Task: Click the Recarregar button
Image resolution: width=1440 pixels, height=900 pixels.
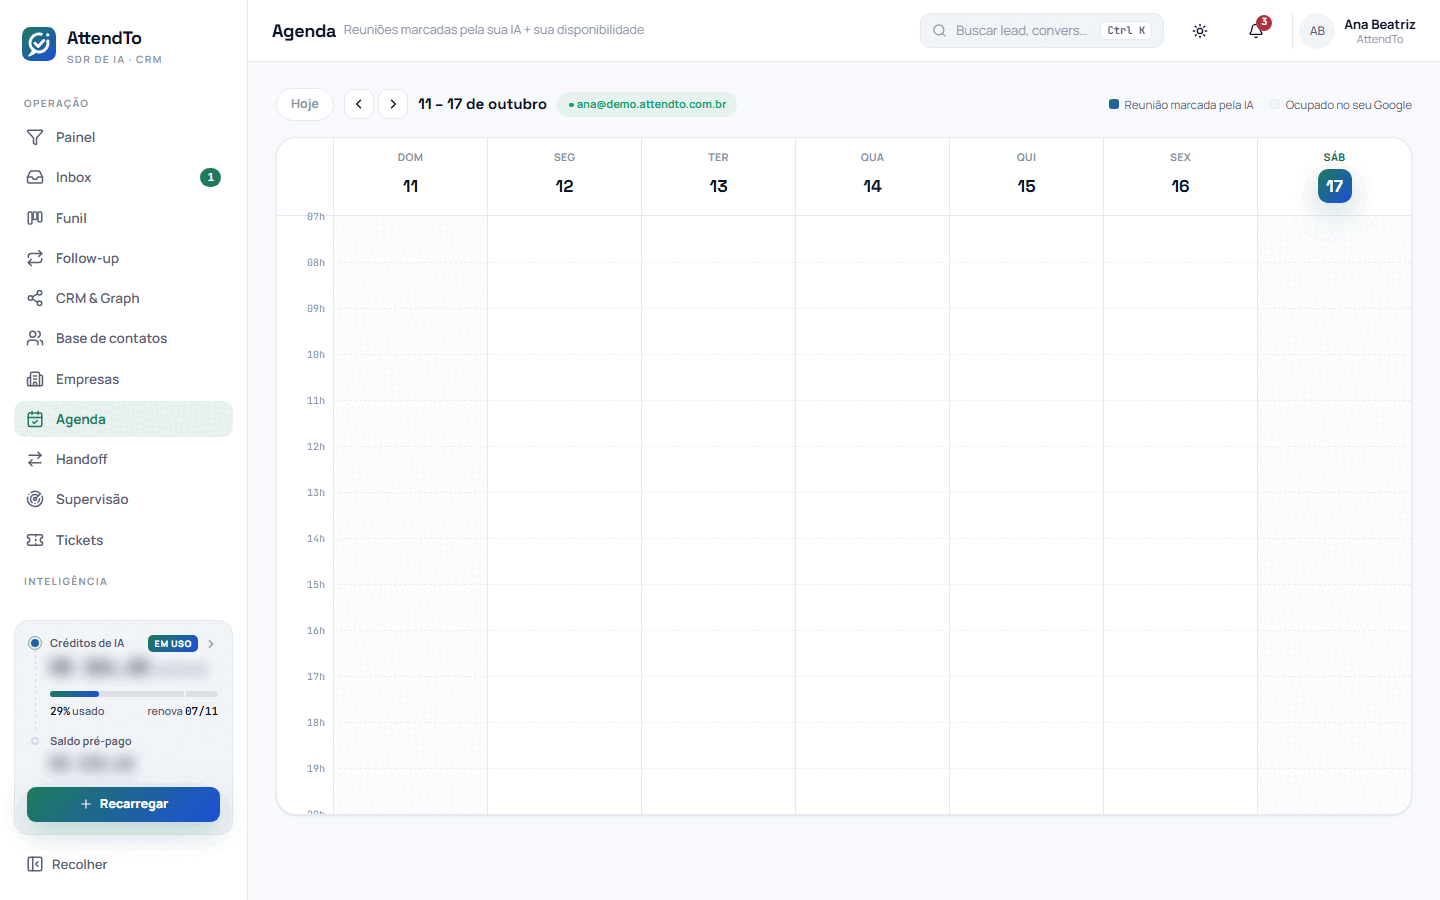Action: [x=123, y=804]
